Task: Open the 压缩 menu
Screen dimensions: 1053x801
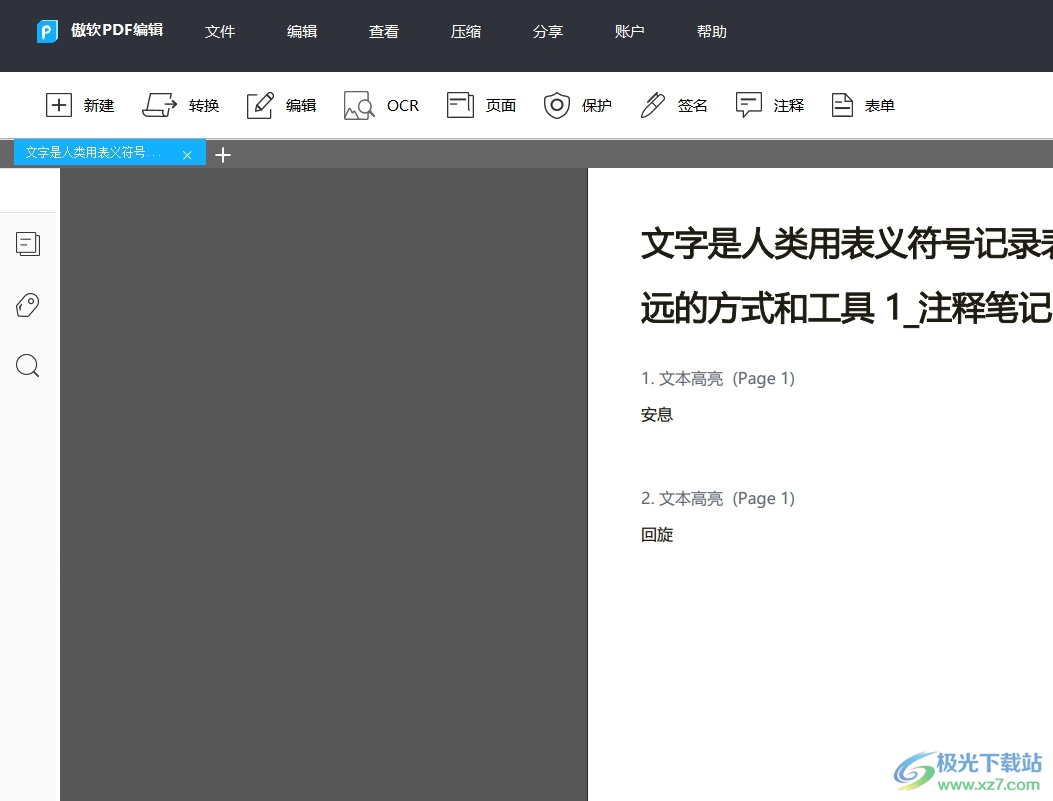Action: (466, 32)
